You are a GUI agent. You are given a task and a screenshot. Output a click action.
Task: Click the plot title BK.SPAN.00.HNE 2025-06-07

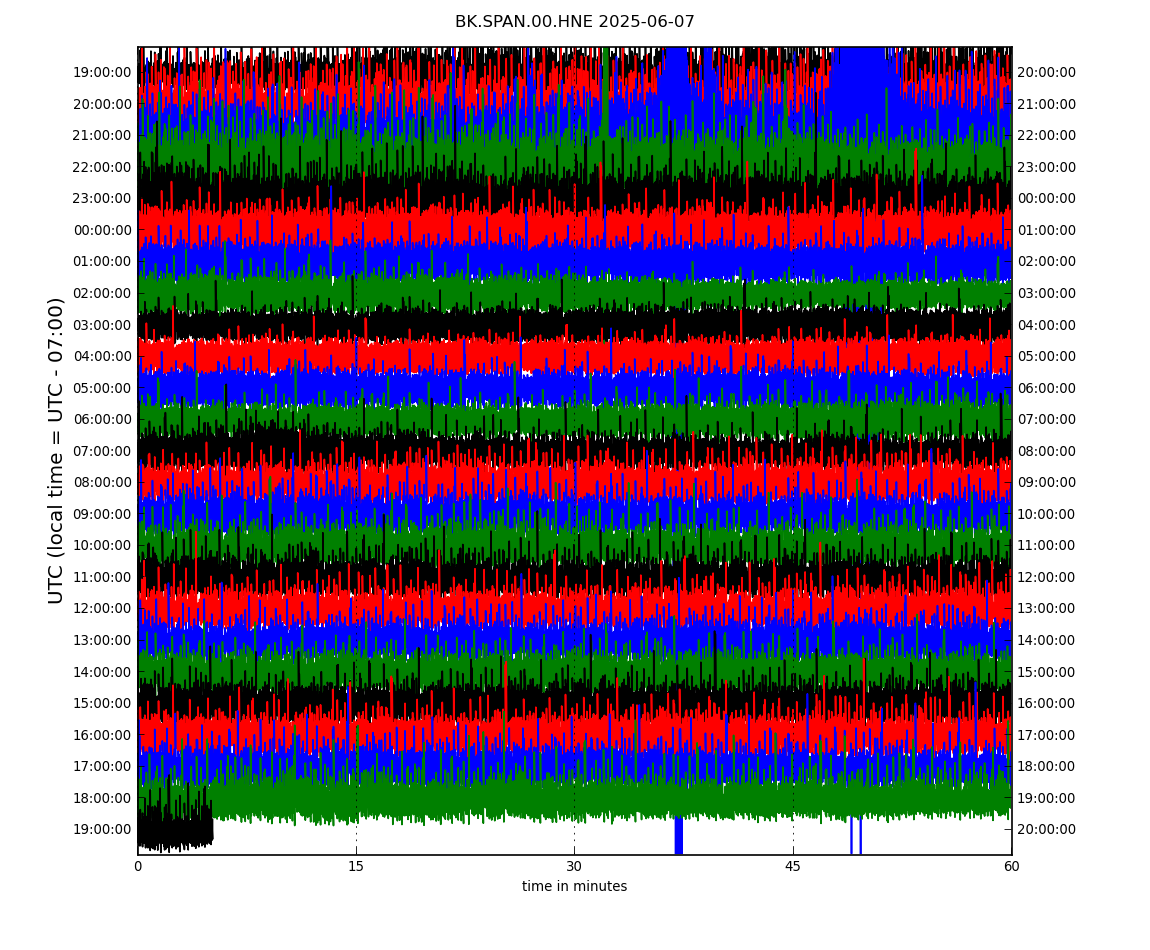[x=574, y=22]
